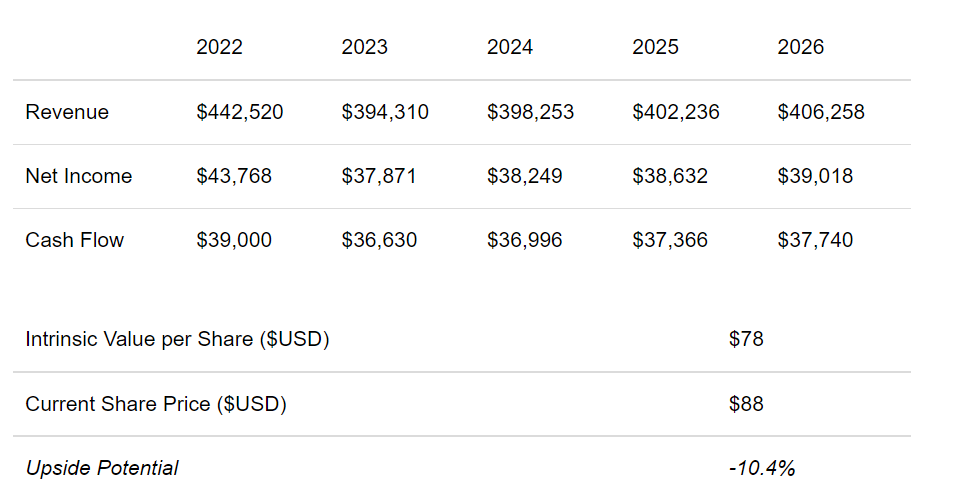Click the Revenue row label

(x=67, y=112)
